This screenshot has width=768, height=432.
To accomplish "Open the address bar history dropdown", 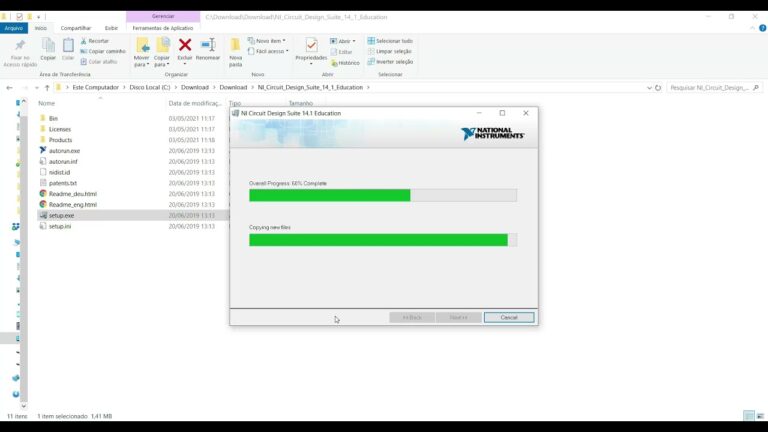I will [649, 88].
